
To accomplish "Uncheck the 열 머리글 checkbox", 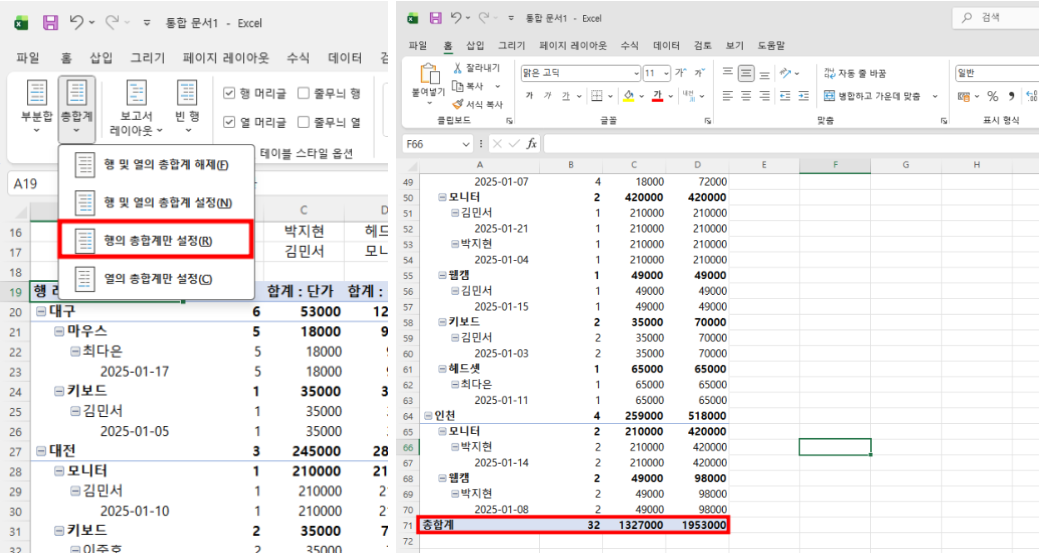I will pos(229,122).
